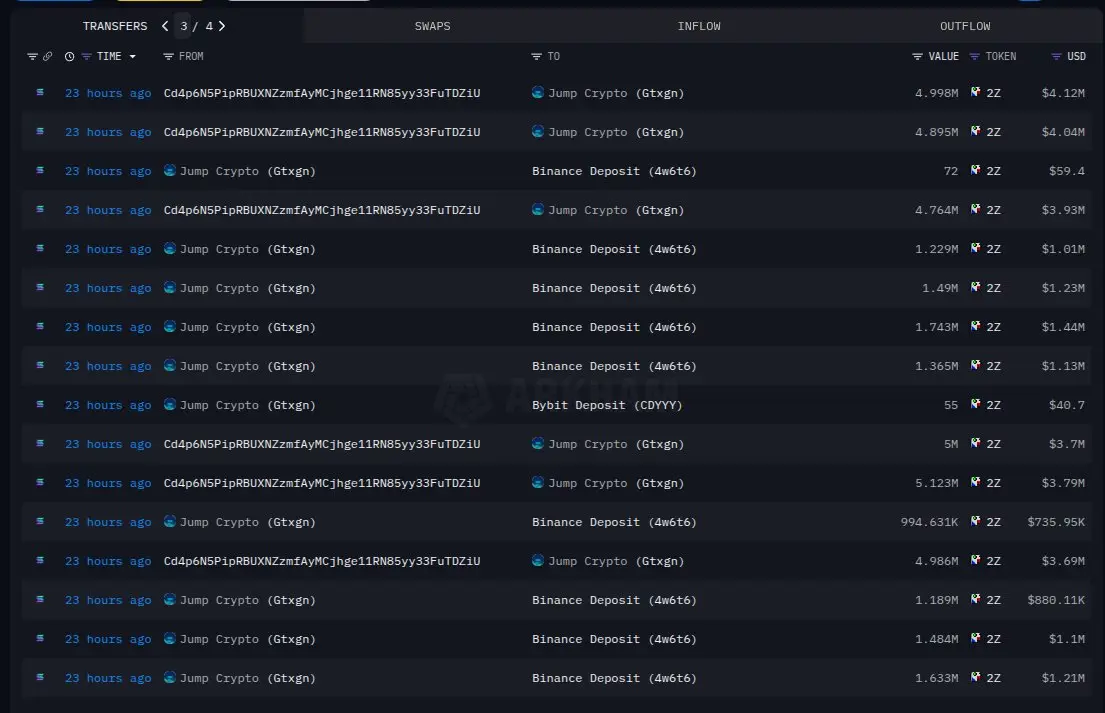Screen dimensions: 1105x713
Task: Open sender address Cd4p6N5… on the 4.986M row
Action: tap(322, 561)
